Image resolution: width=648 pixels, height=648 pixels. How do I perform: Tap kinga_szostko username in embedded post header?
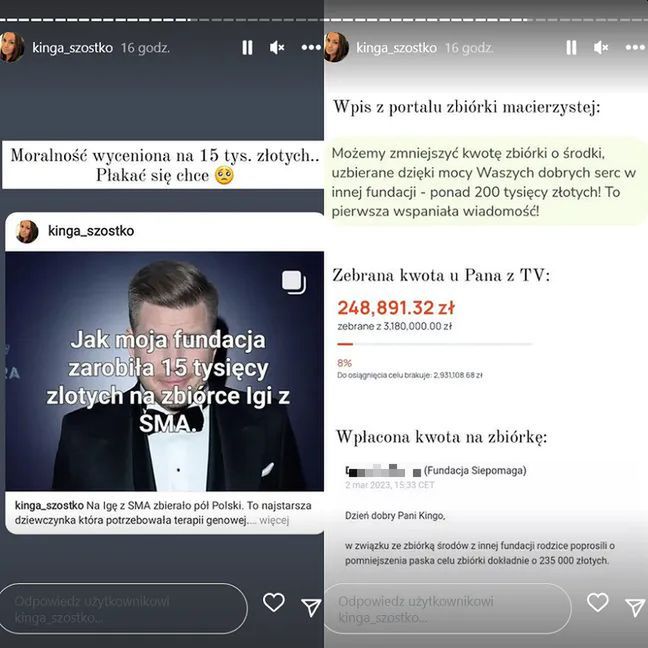pyautogui.click(x=91, y=231)
